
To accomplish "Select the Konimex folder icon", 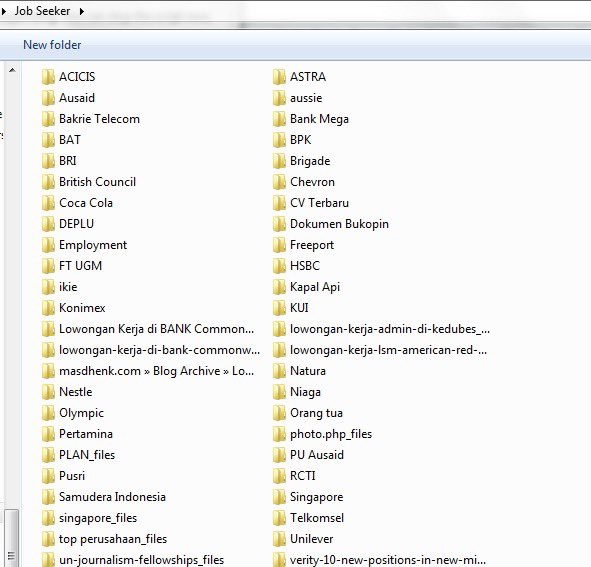I will 48,308.
